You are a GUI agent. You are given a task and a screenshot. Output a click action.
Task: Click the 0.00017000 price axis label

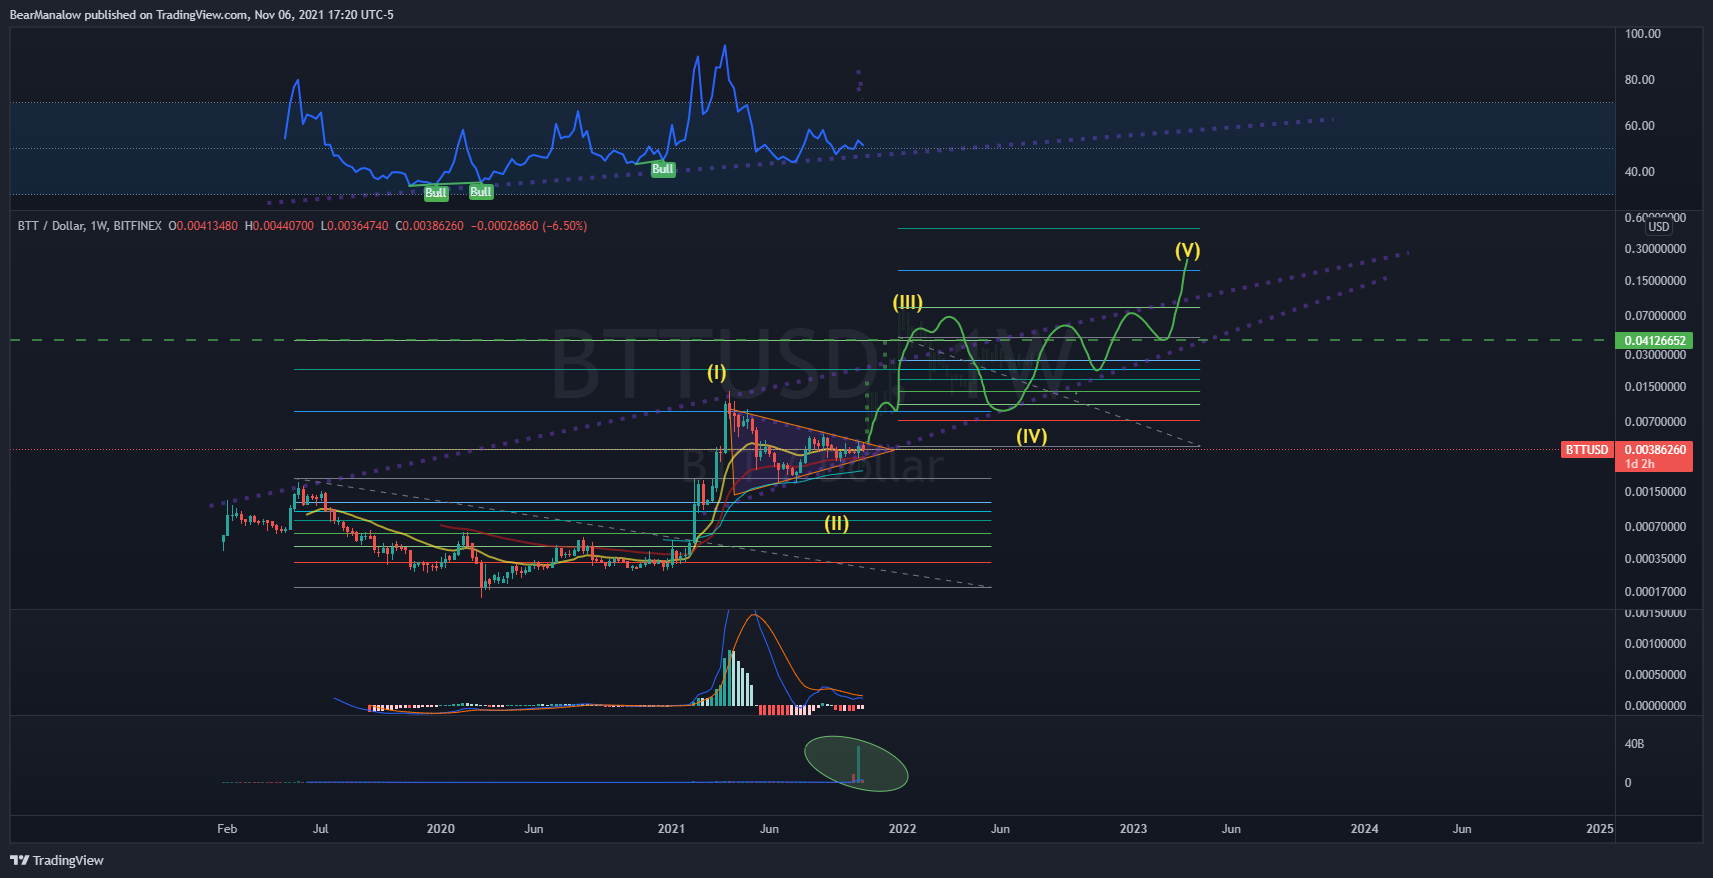pyautogui.click(x=1655, y=592)
